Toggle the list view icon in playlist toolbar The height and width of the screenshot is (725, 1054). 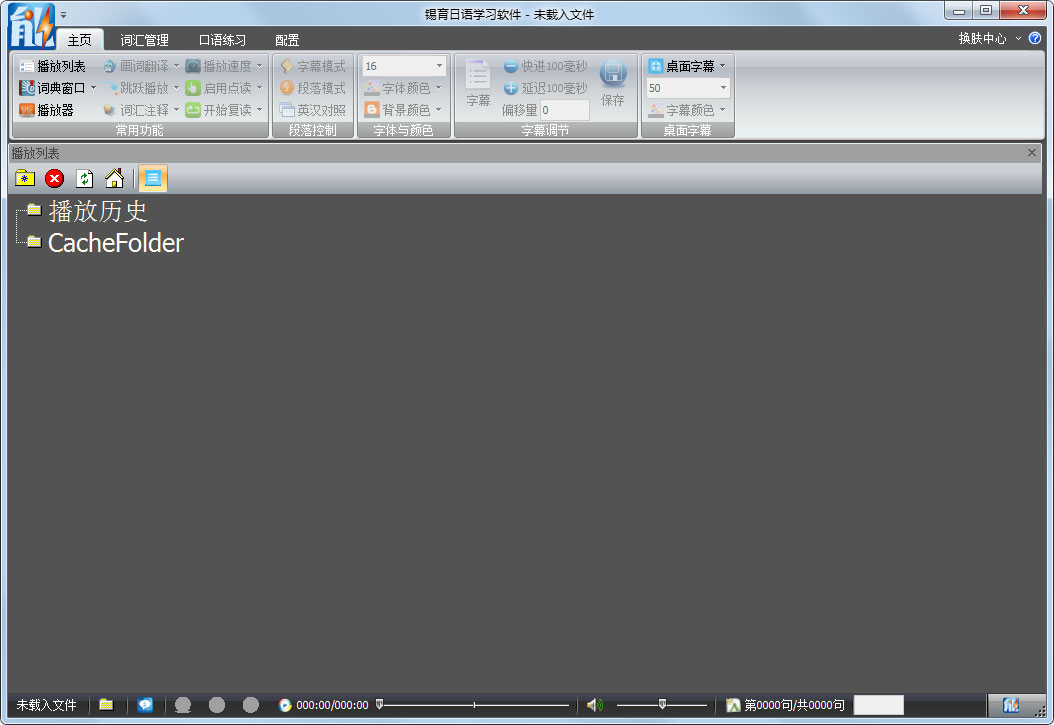153,178
